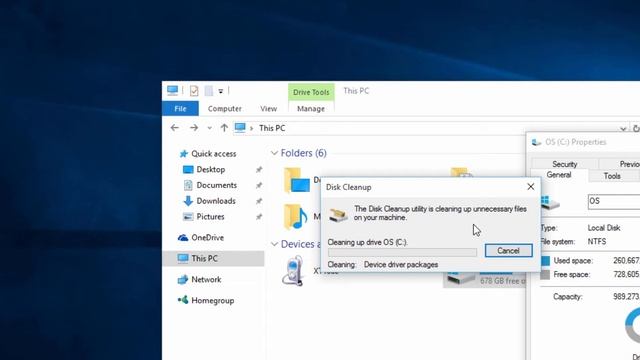This screenshot has width=640, height=360.
Task: Click the Quick access star icon
Action: (184, 154)
